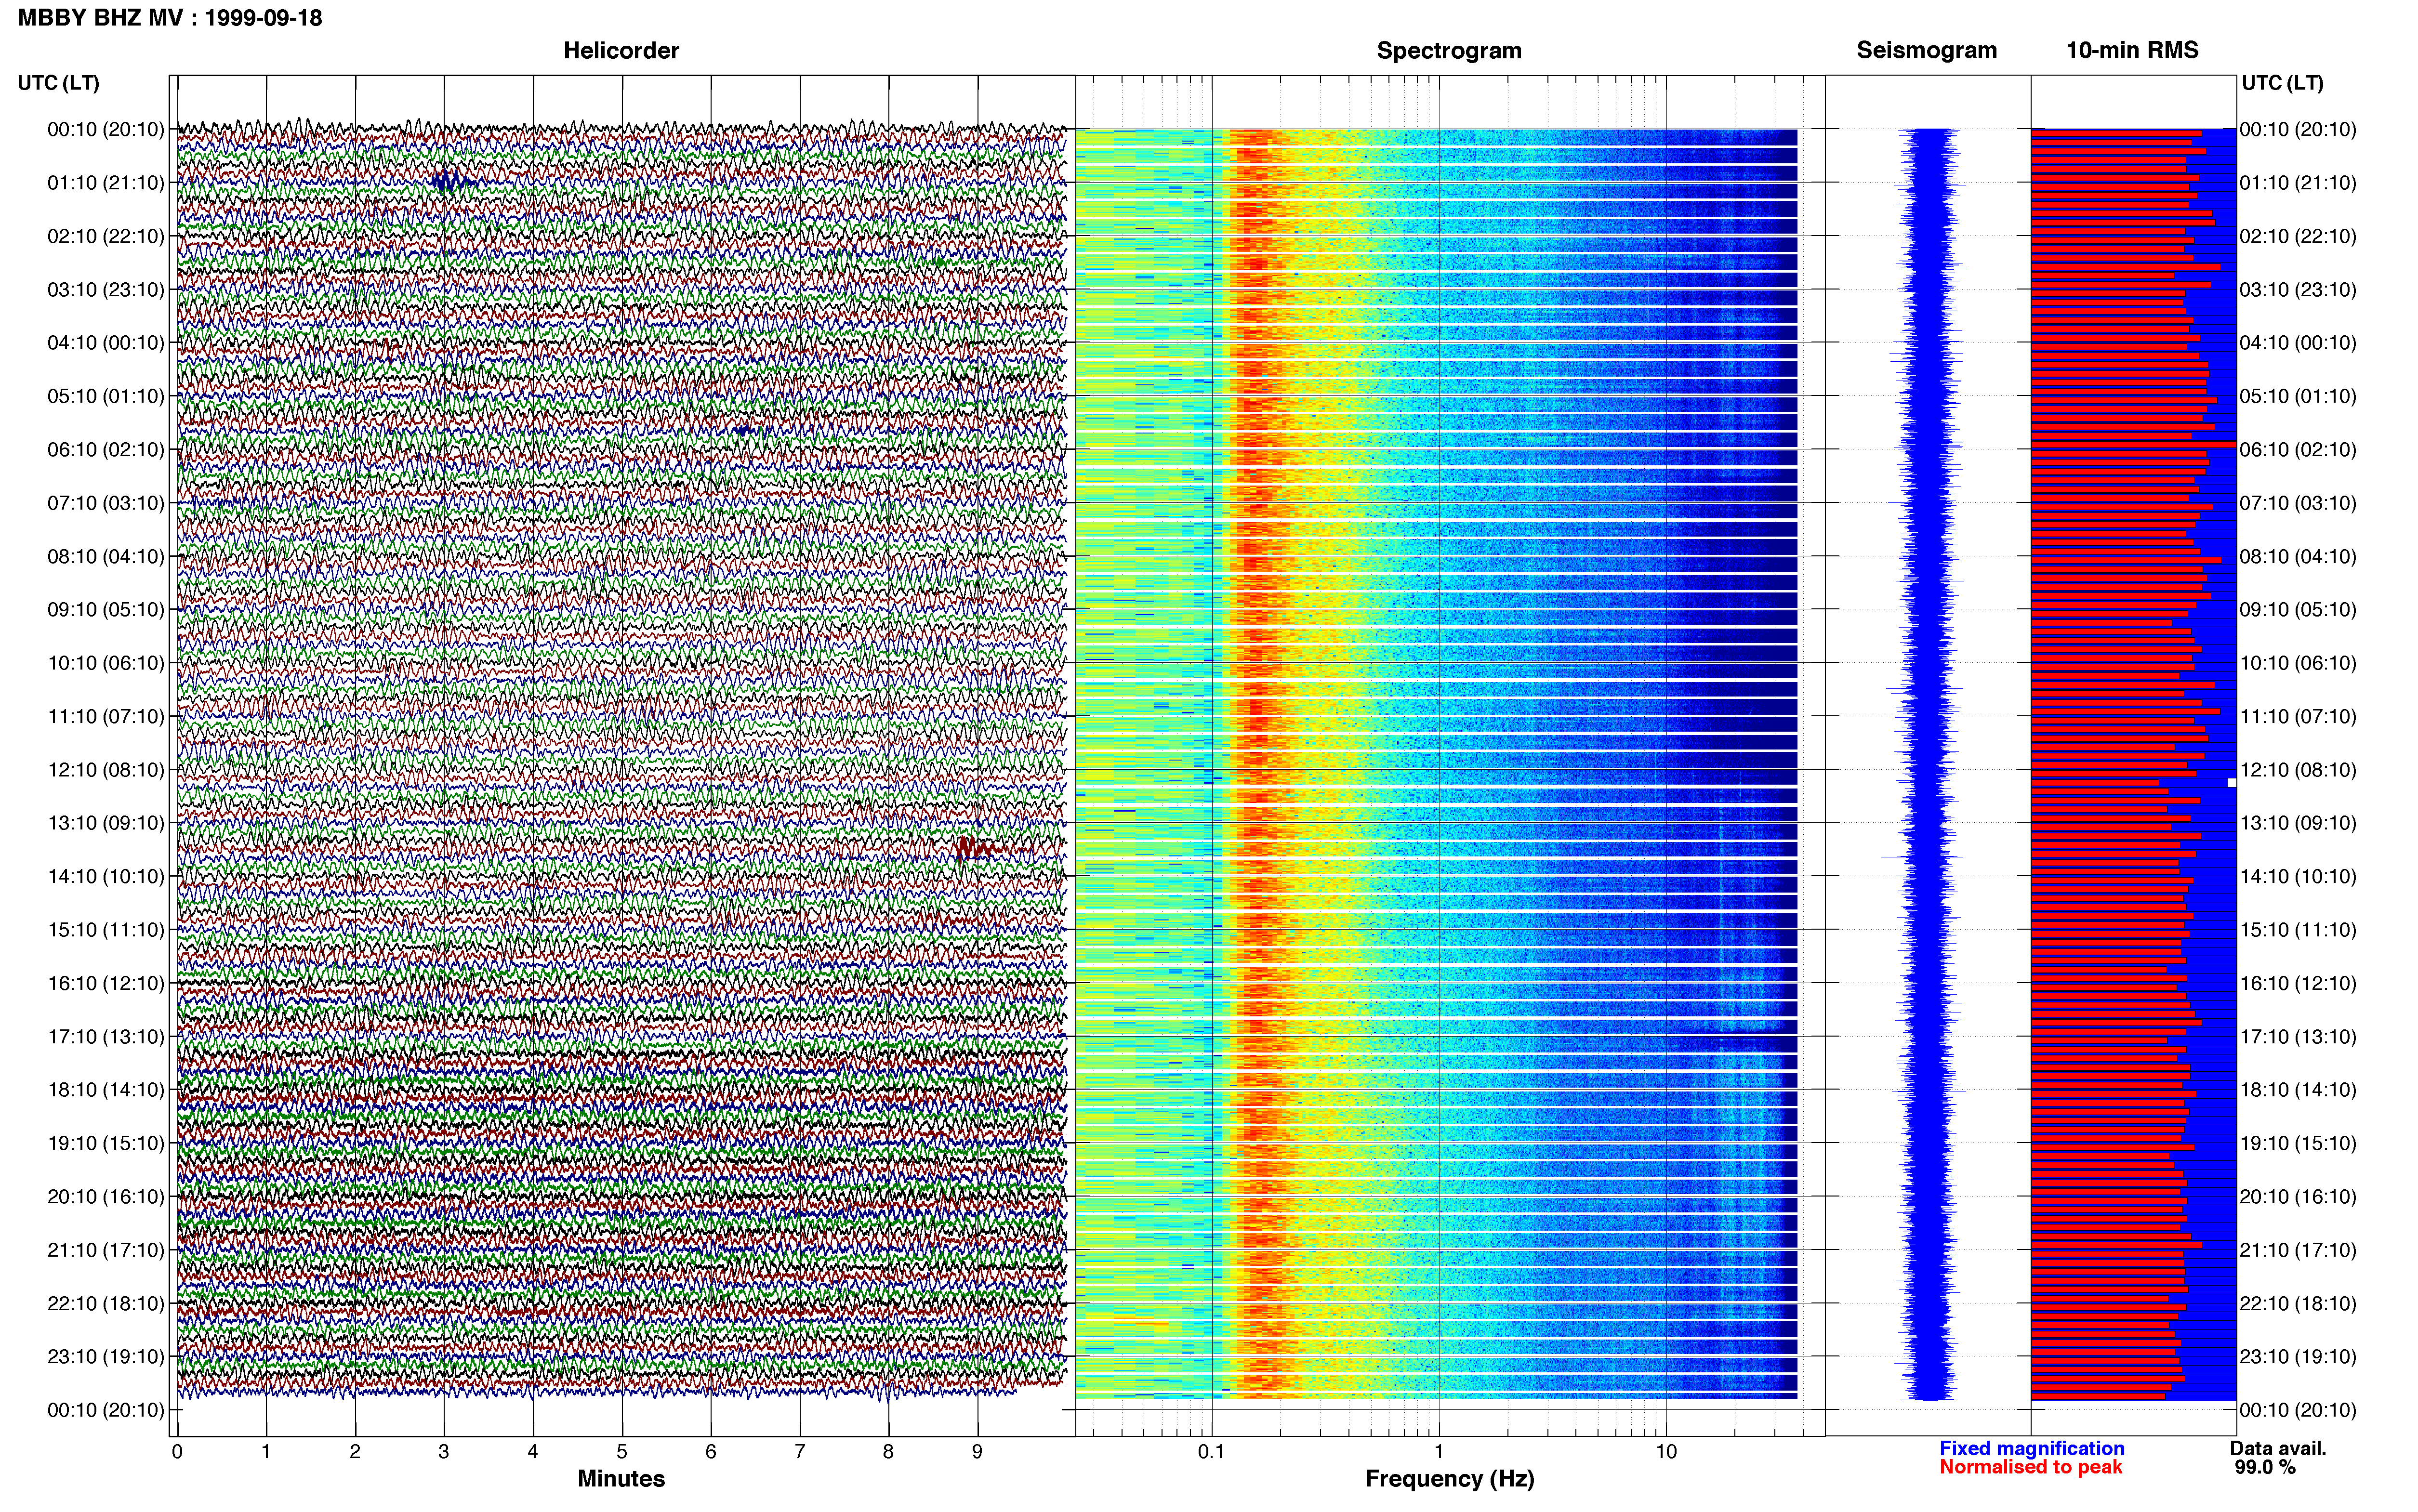Click the left 12:10 (08:10) time label

point(105,770)
